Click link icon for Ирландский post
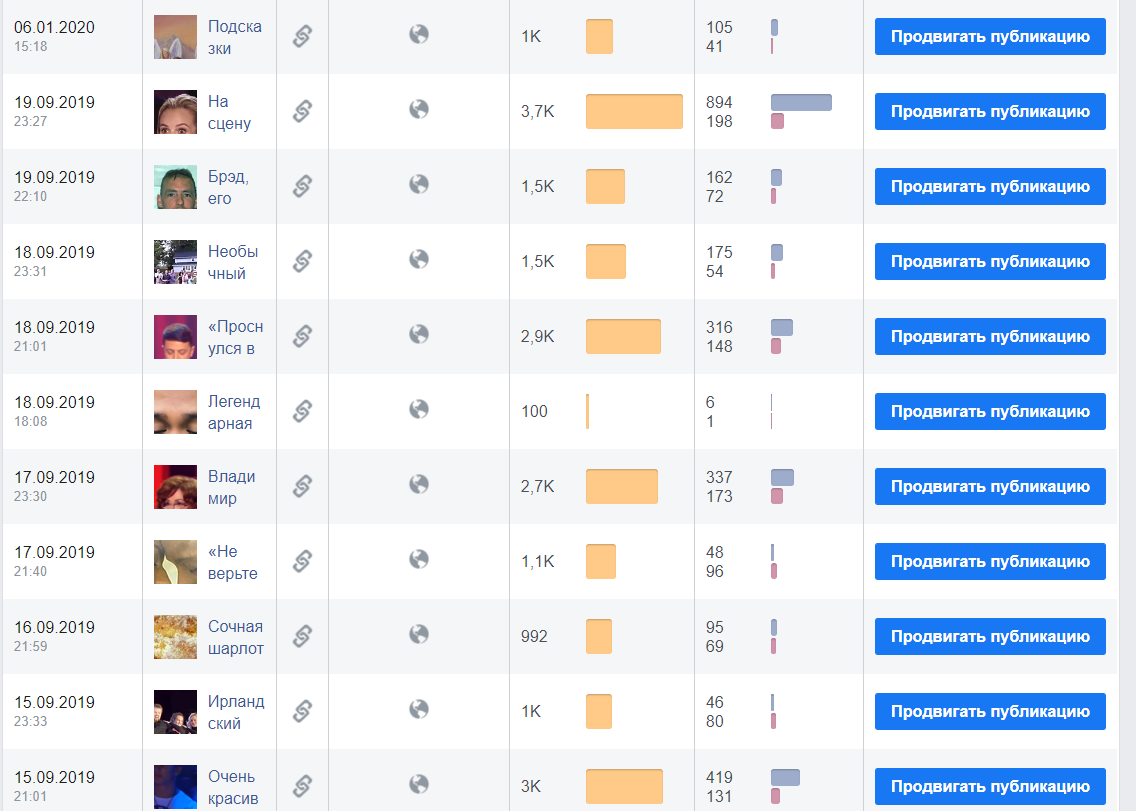 (302, 711)
